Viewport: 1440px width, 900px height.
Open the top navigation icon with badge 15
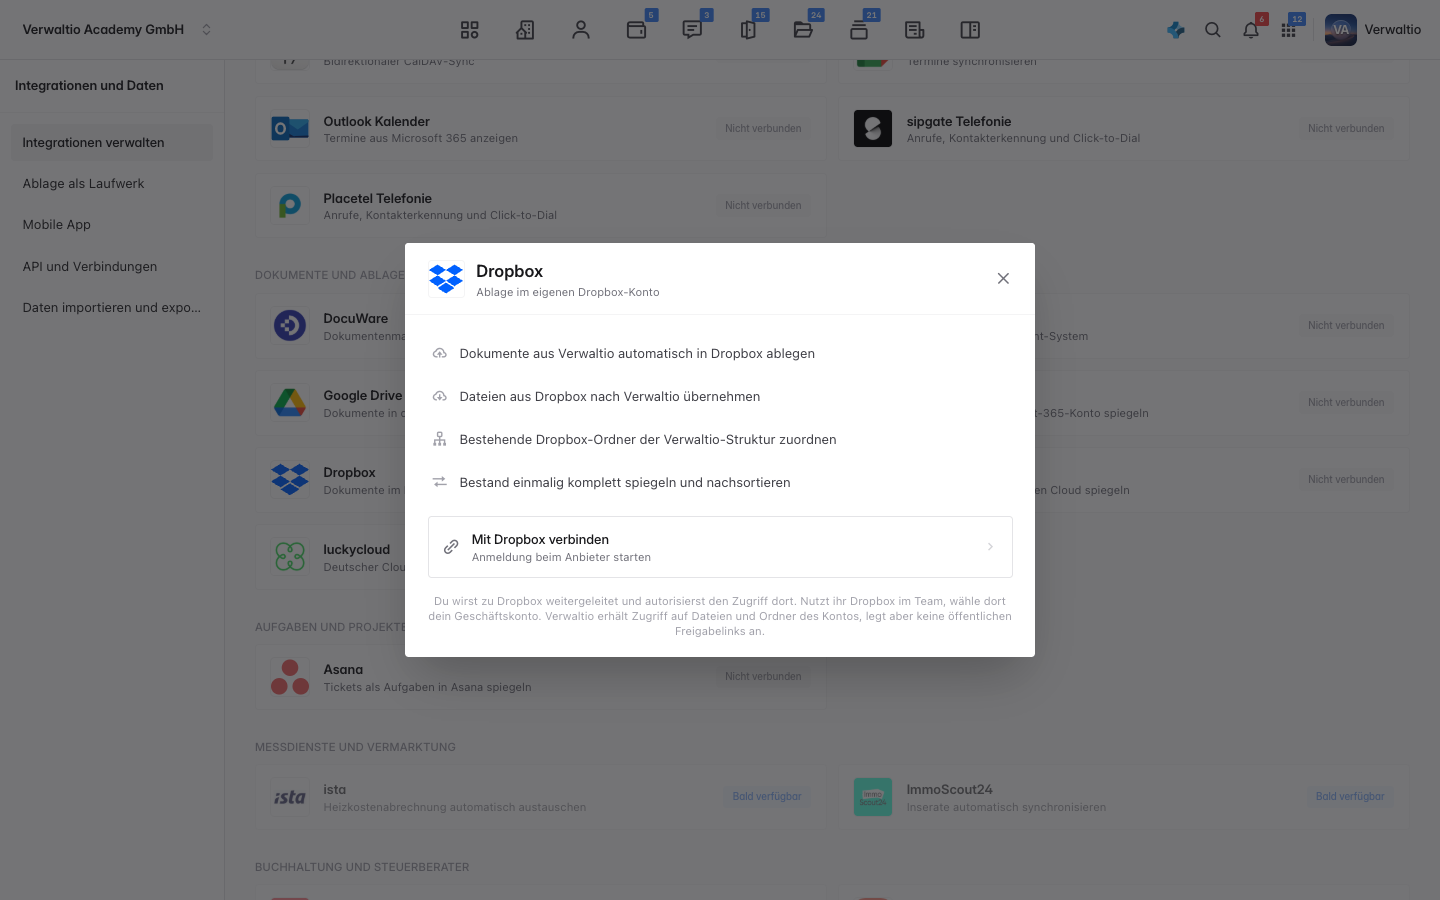(x=748, y=30)
